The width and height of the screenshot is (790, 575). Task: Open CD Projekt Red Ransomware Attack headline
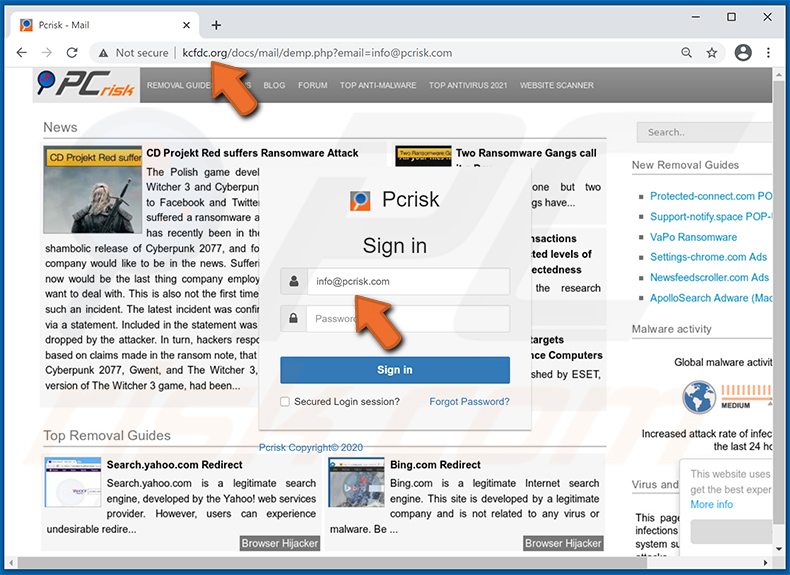pos(252,153)
